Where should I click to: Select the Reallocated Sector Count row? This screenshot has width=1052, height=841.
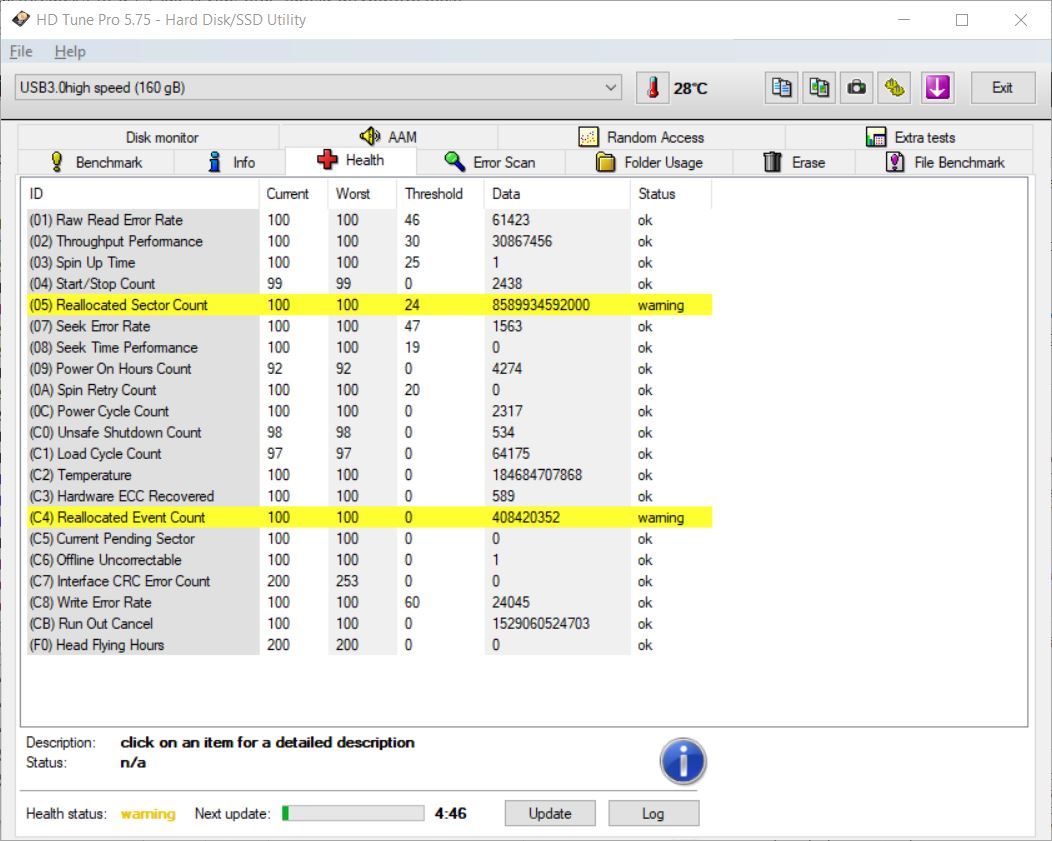coord(369,305)
